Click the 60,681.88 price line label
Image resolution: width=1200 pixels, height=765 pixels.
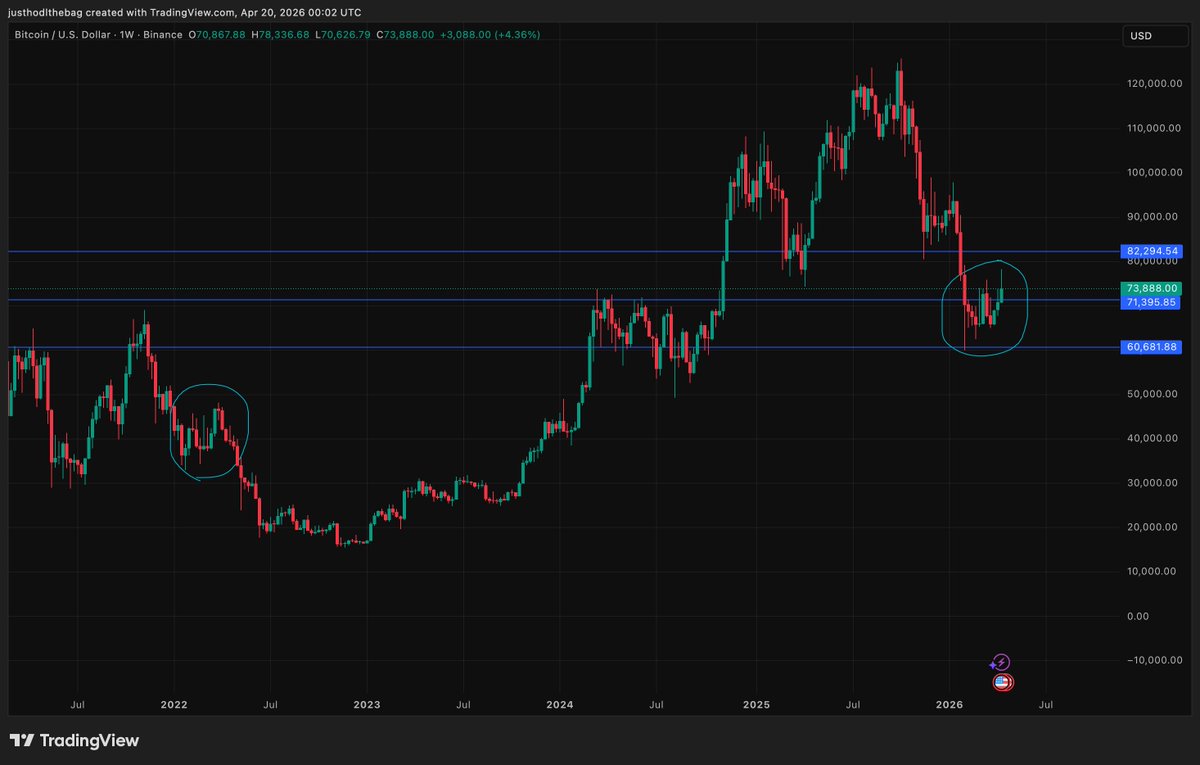(x=1153, y=347)
